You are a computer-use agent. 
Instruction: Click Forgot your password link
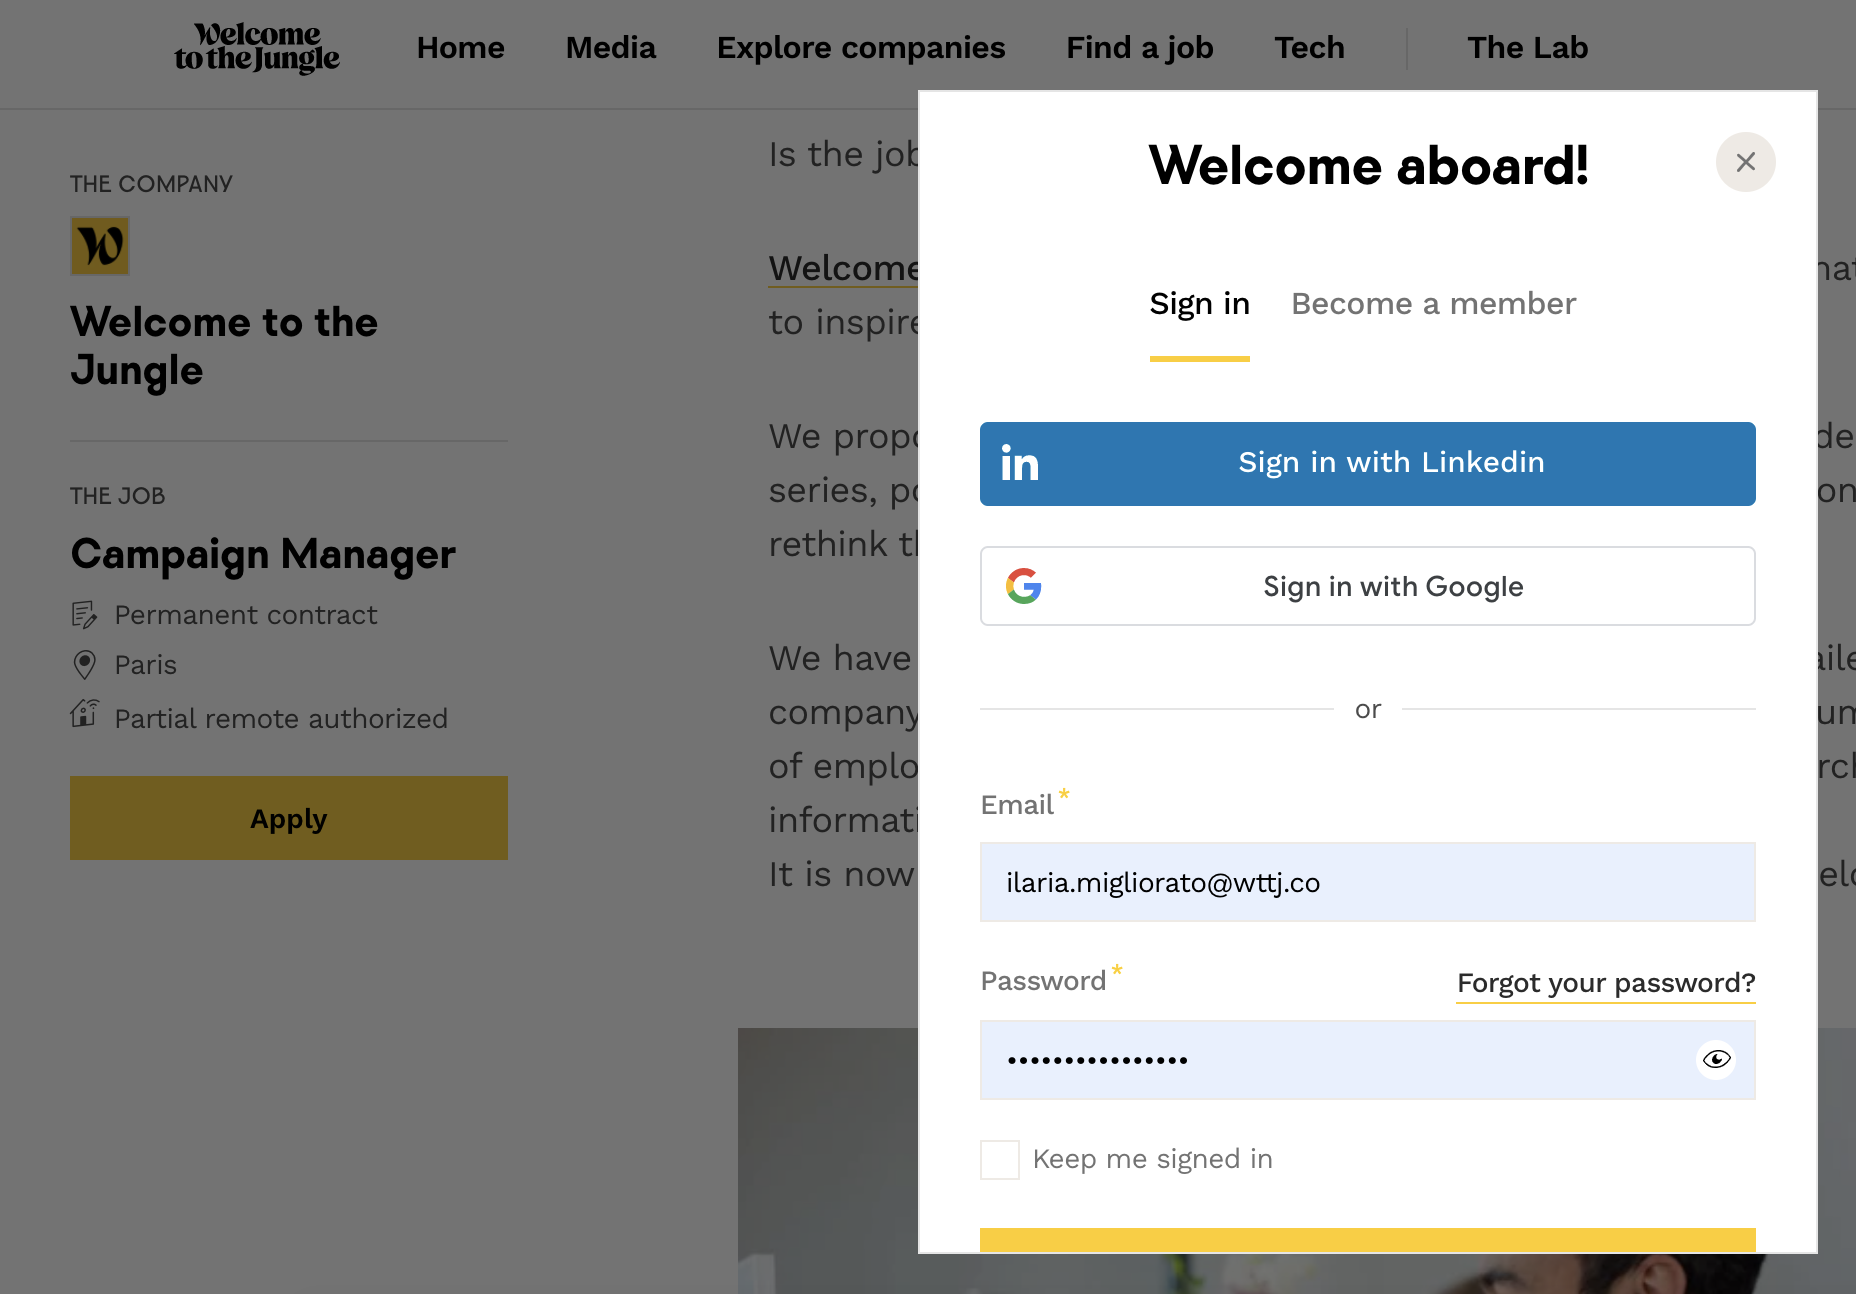[1605, 983]
